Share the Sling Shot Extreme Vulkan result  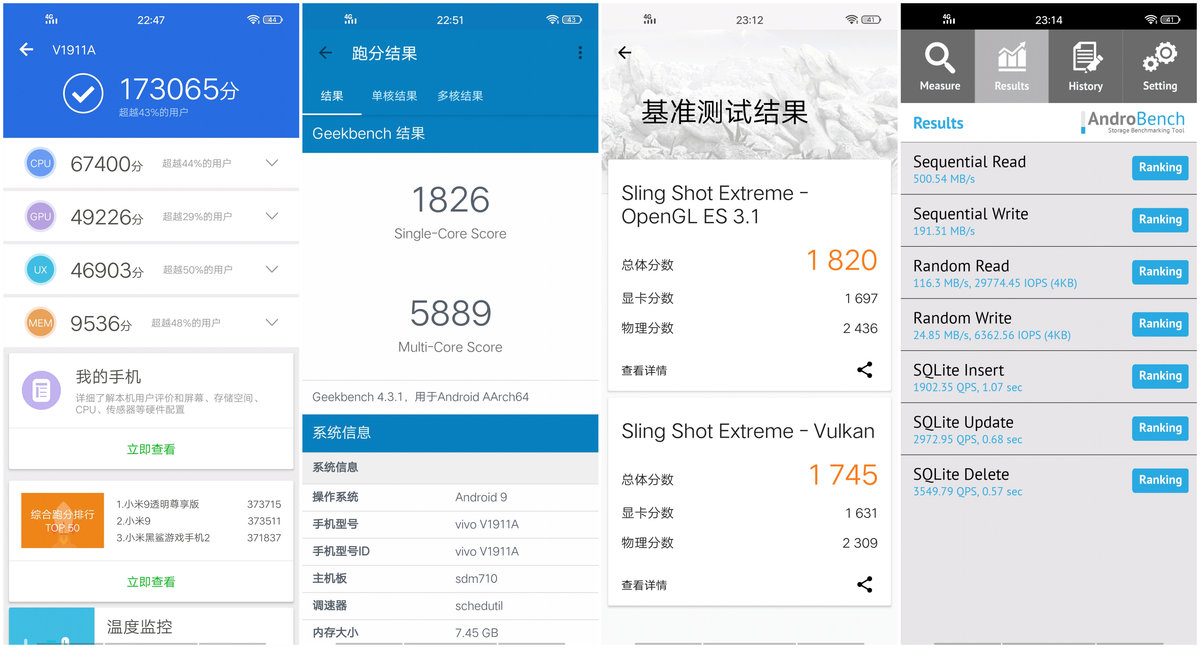(x=864, y=584)
